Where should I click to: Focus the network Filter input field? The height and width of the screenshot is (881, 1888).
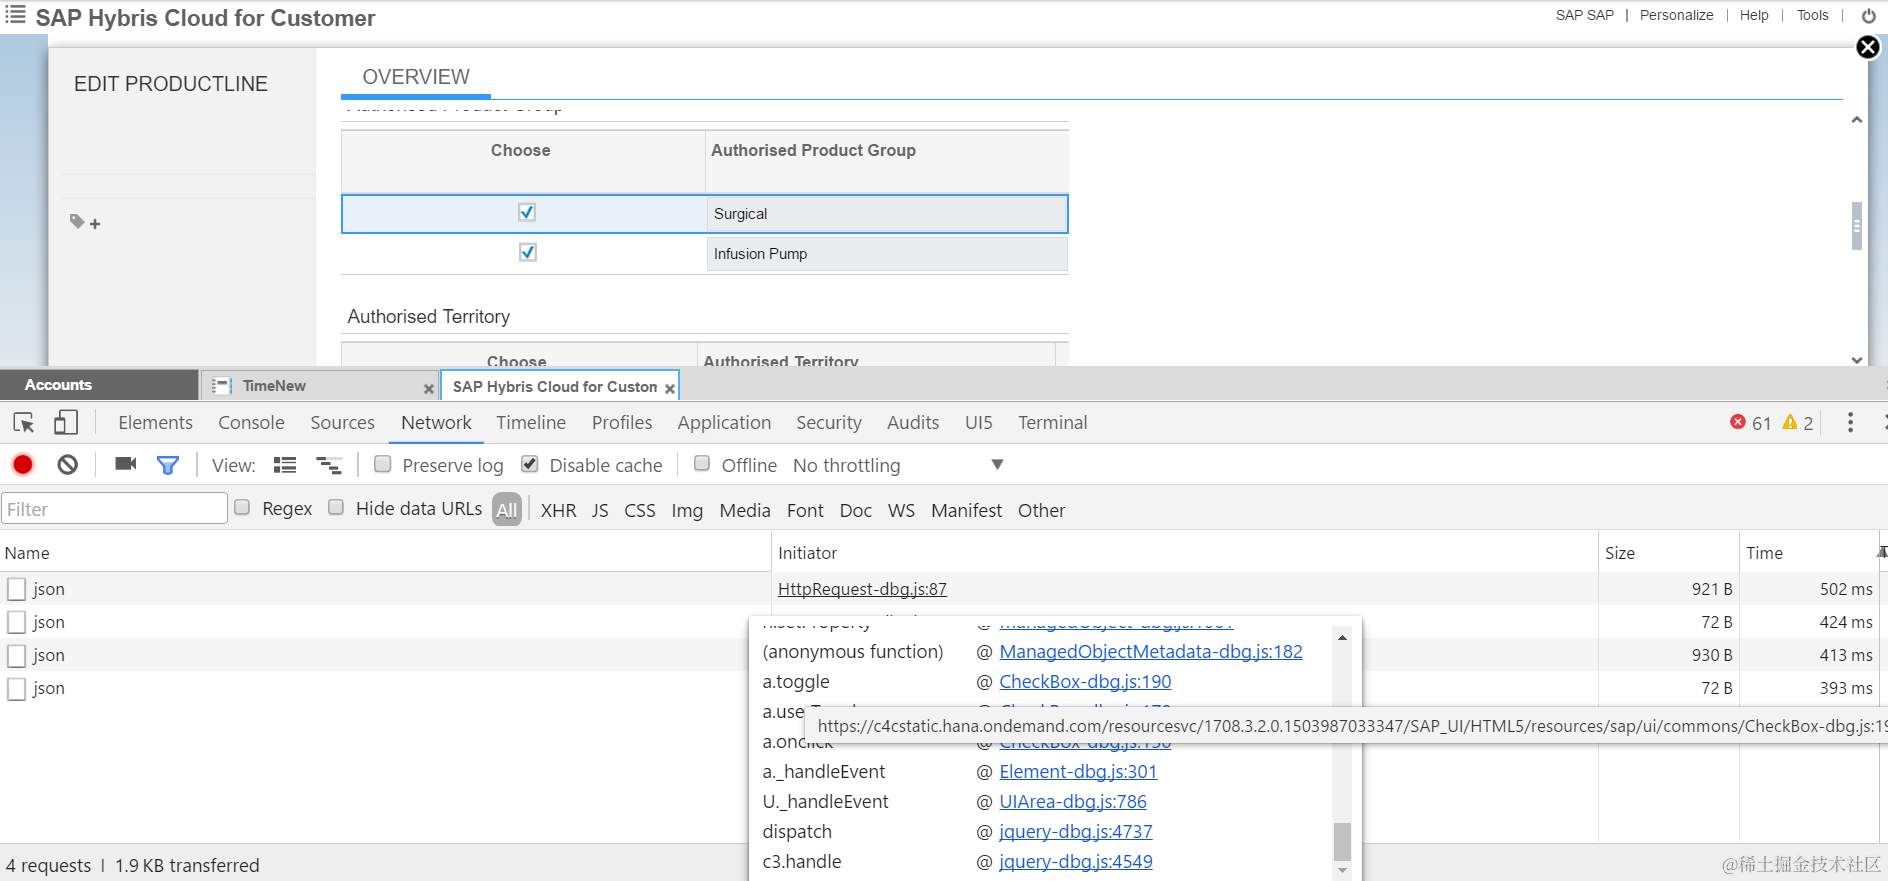point(114,509)
